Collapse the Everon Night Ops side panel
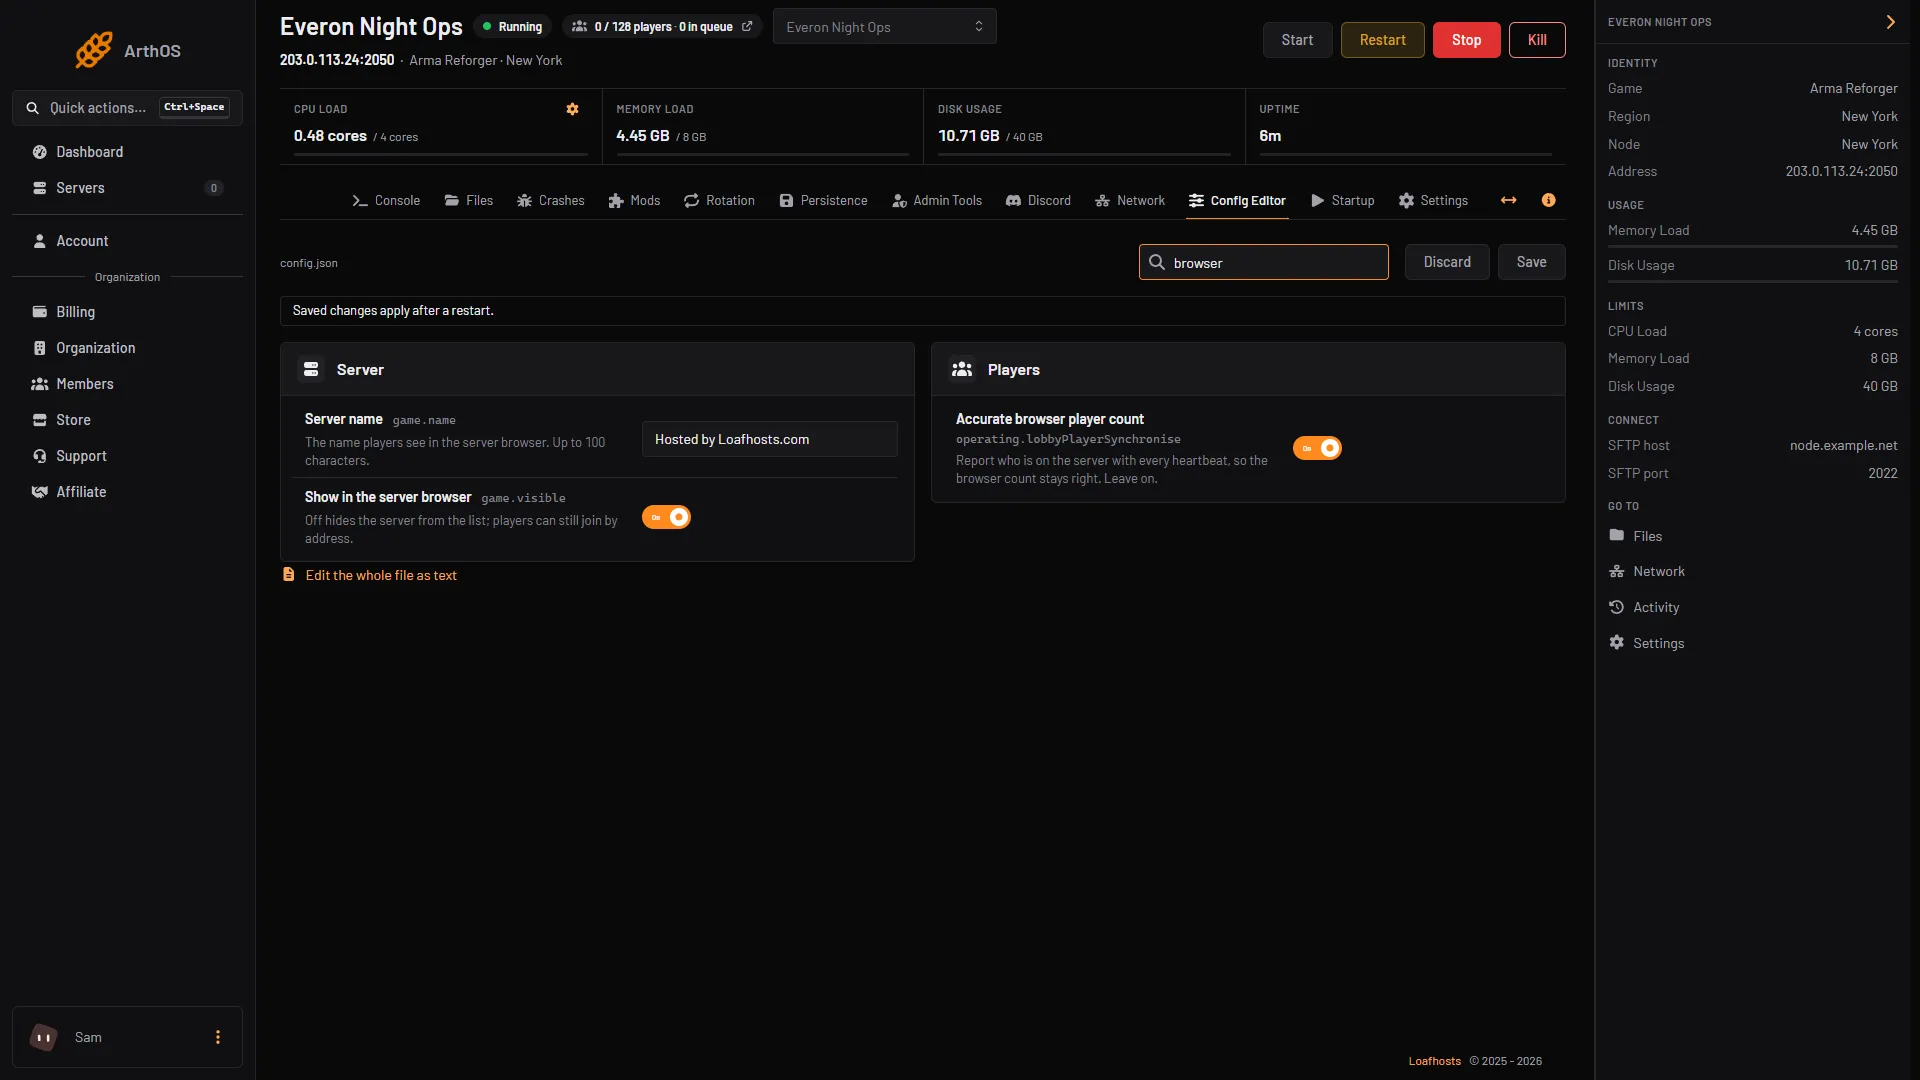The image size is (1920, 1080). click(x=1890, y=22)
